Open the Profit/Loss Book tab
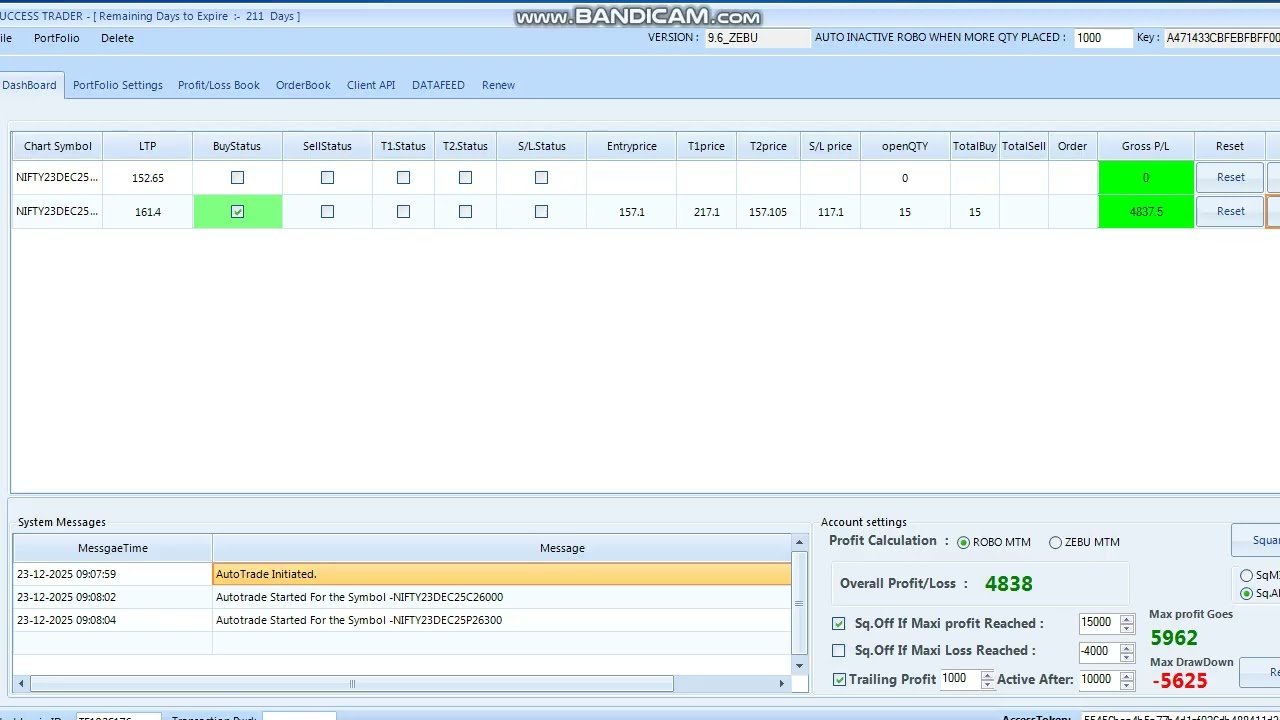 (218, 85)
